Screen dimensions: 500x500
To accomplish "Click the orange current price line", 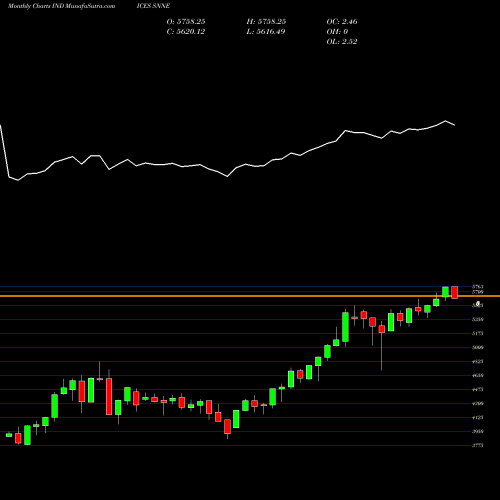I will point(250,296).
